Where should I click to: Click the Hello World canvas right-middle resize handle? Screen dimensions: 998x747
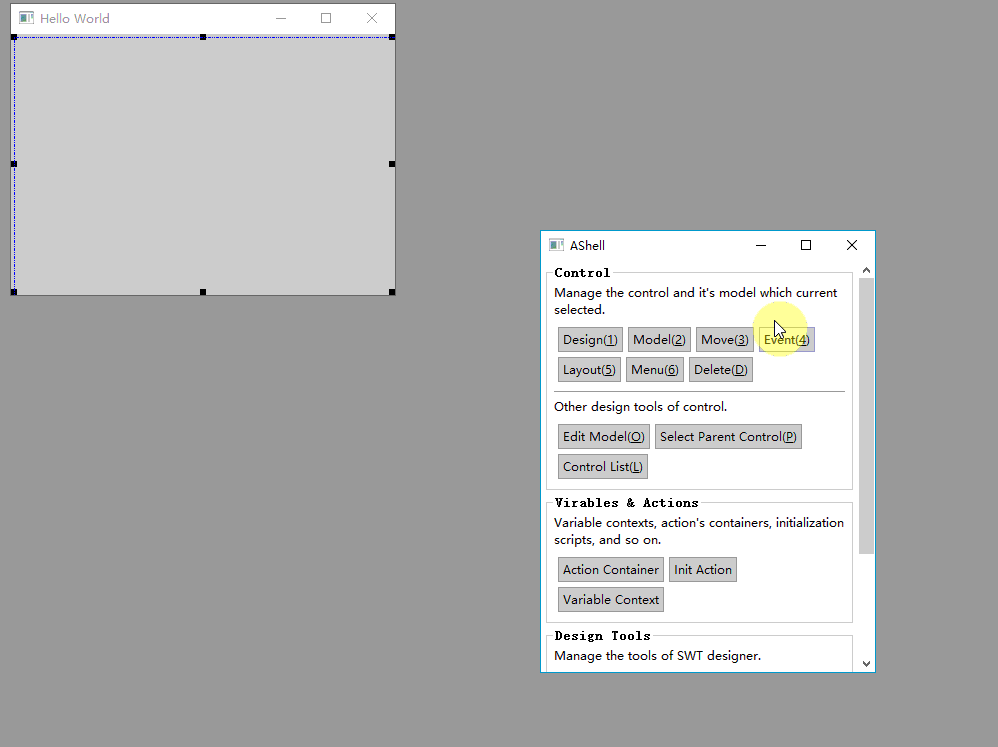[x=392, y=164]
